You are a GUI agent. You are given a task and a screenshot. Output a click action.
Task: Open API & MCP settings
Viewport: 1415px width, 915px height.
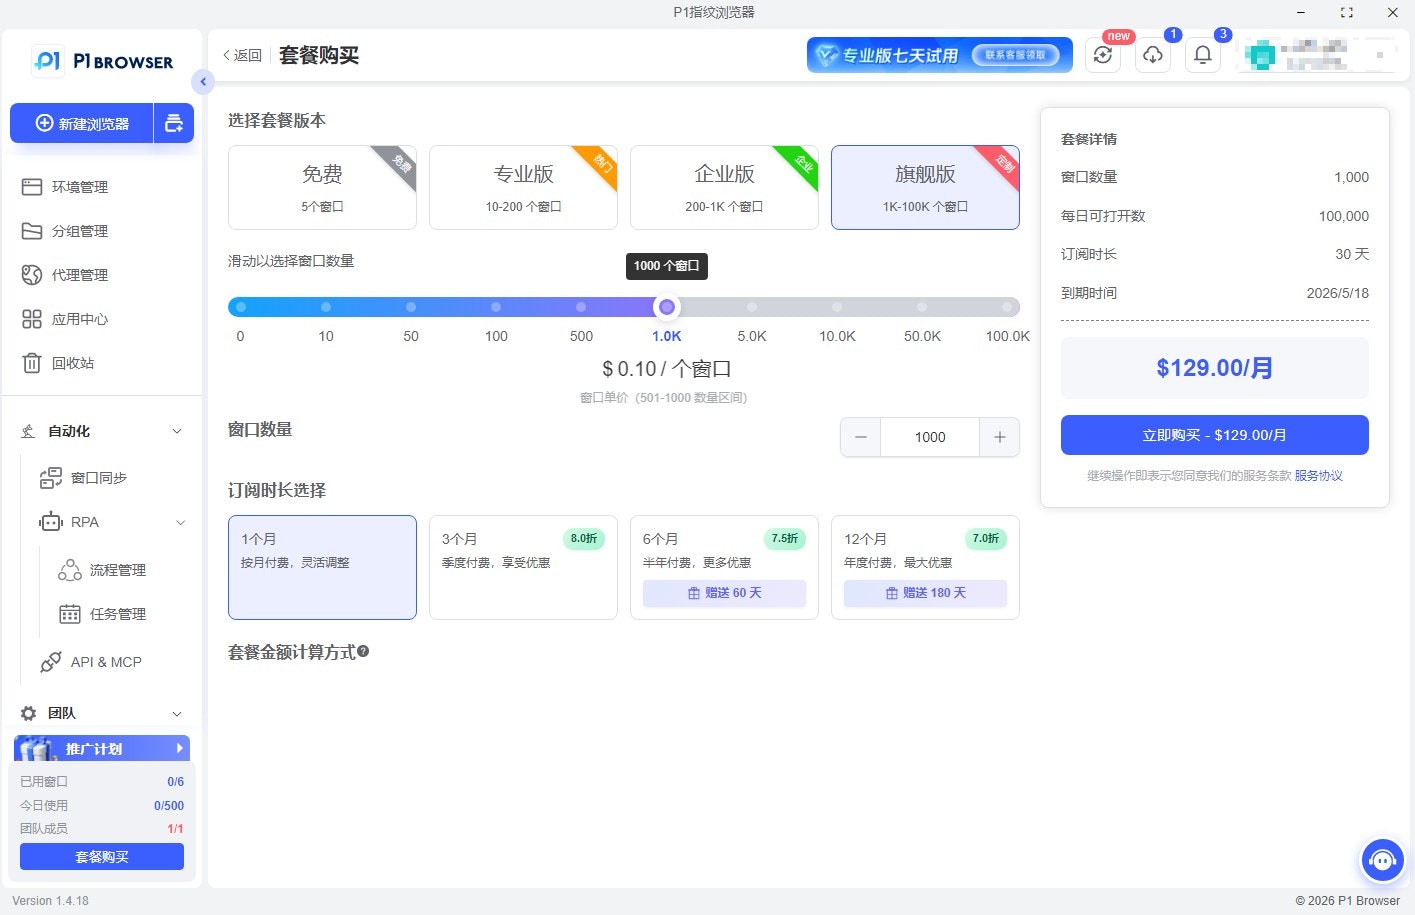[107, 661]
